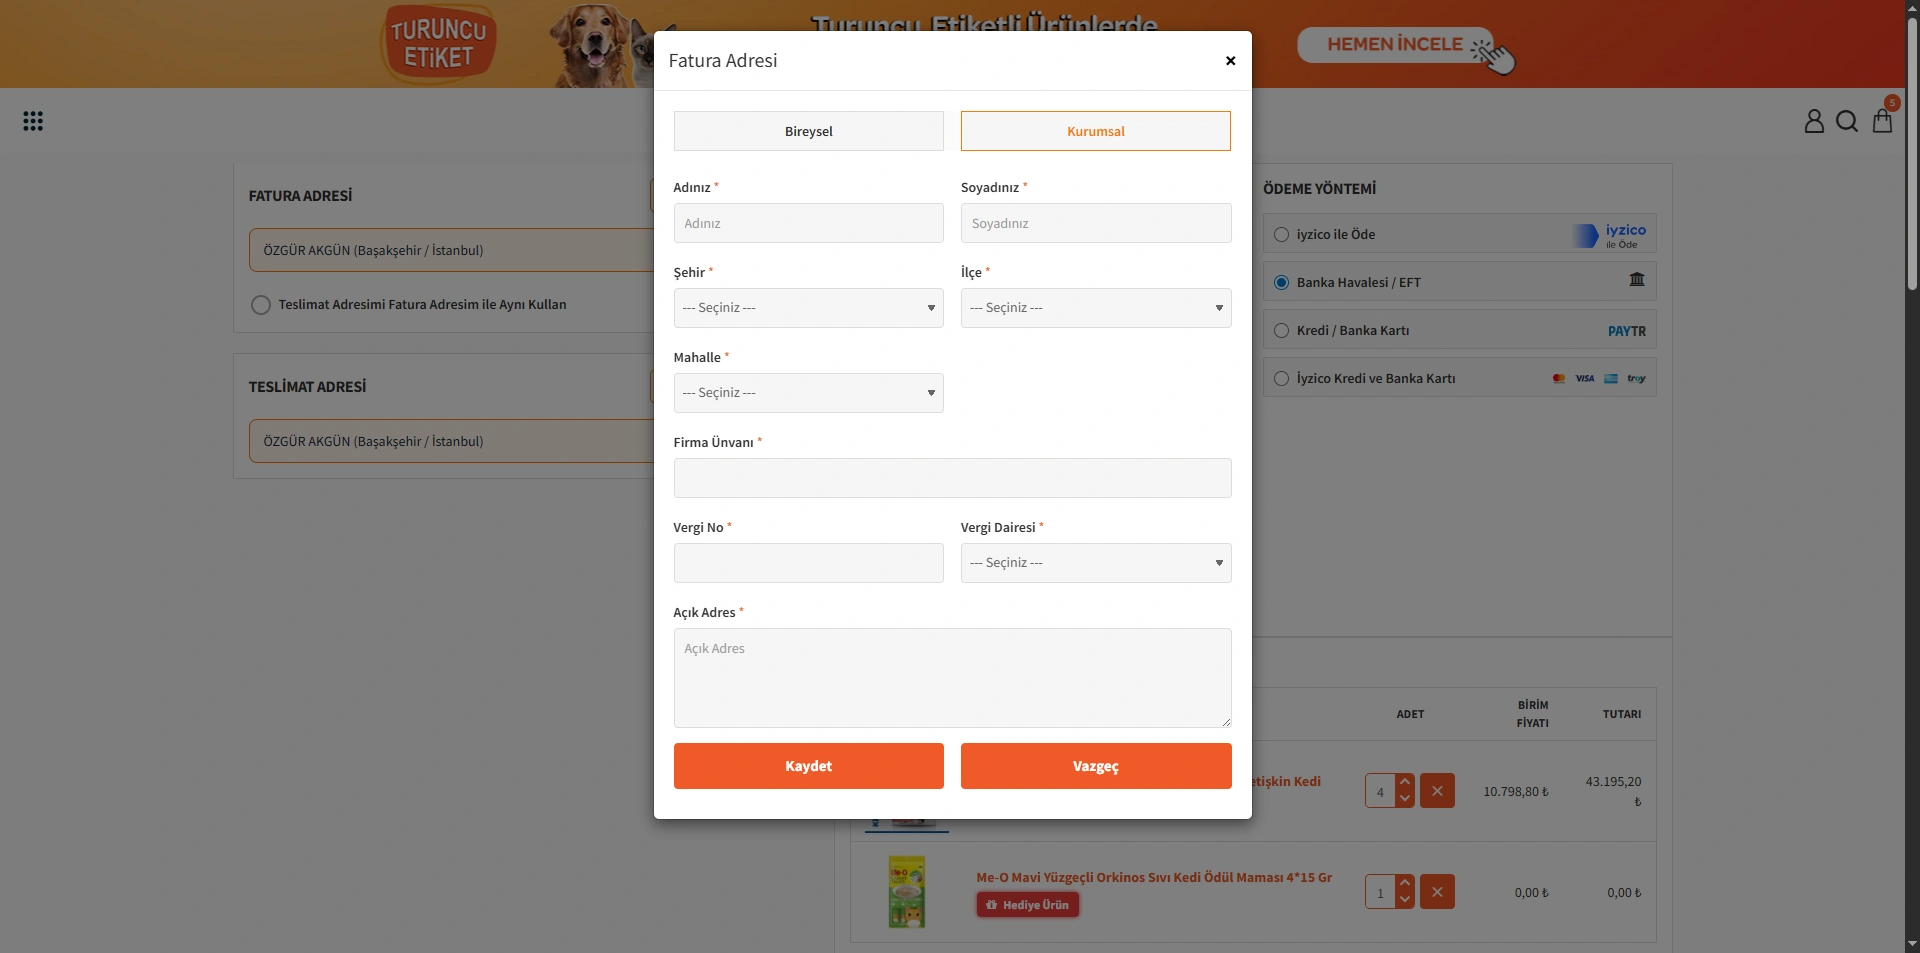This screenshot has height=953, width=1920.
Task: Select iyzico ile Öde payment option
Action: tap(1281, 235)
